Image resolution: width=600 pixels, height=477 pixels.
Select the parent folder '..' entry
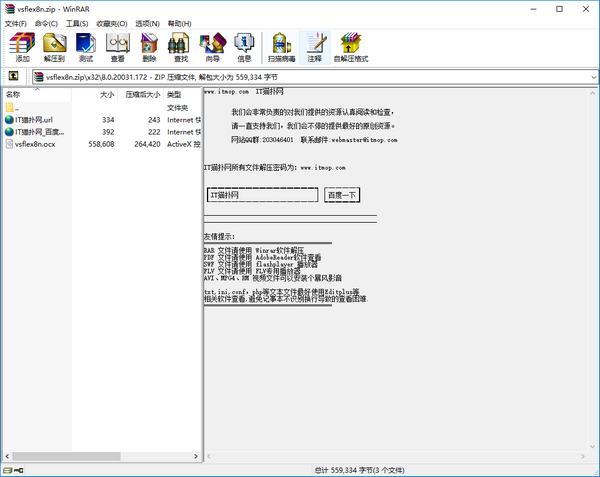pyautogui.click(x=10, y=108)
